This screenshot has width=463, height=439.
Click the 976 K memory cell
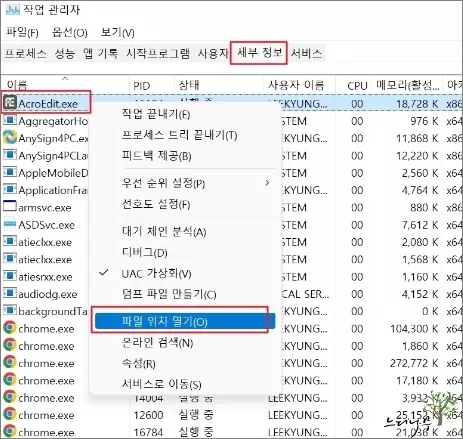point(424,121)
